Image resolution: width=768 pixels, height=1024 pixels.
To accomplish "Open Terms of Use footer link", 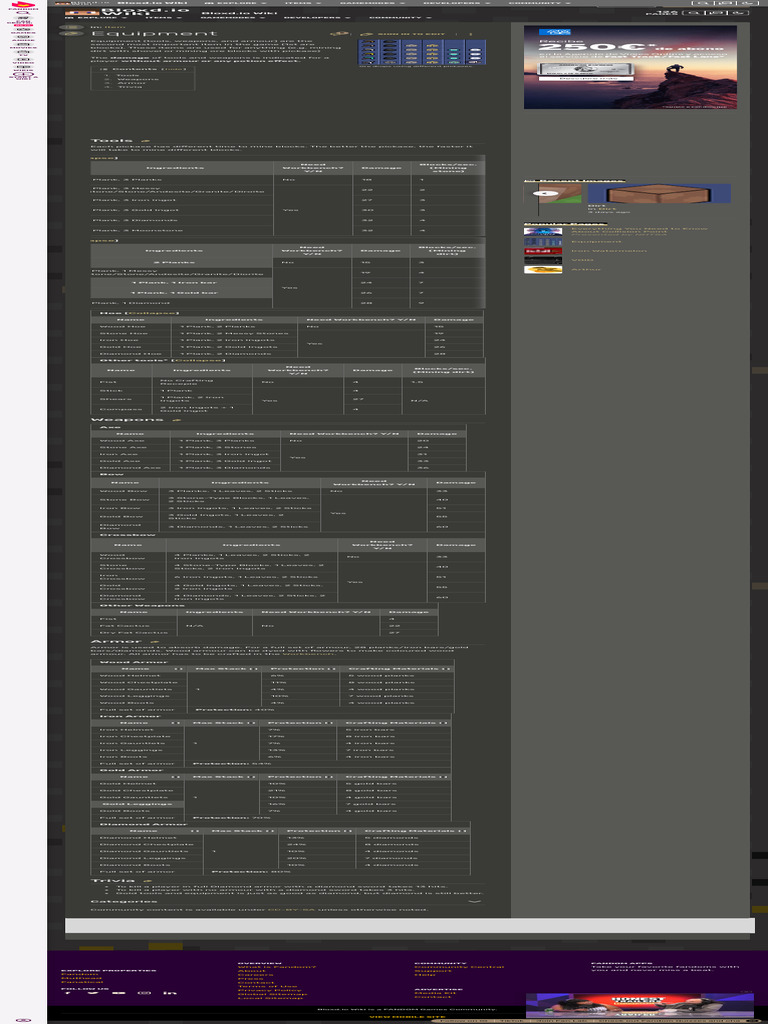I will 267,987.
